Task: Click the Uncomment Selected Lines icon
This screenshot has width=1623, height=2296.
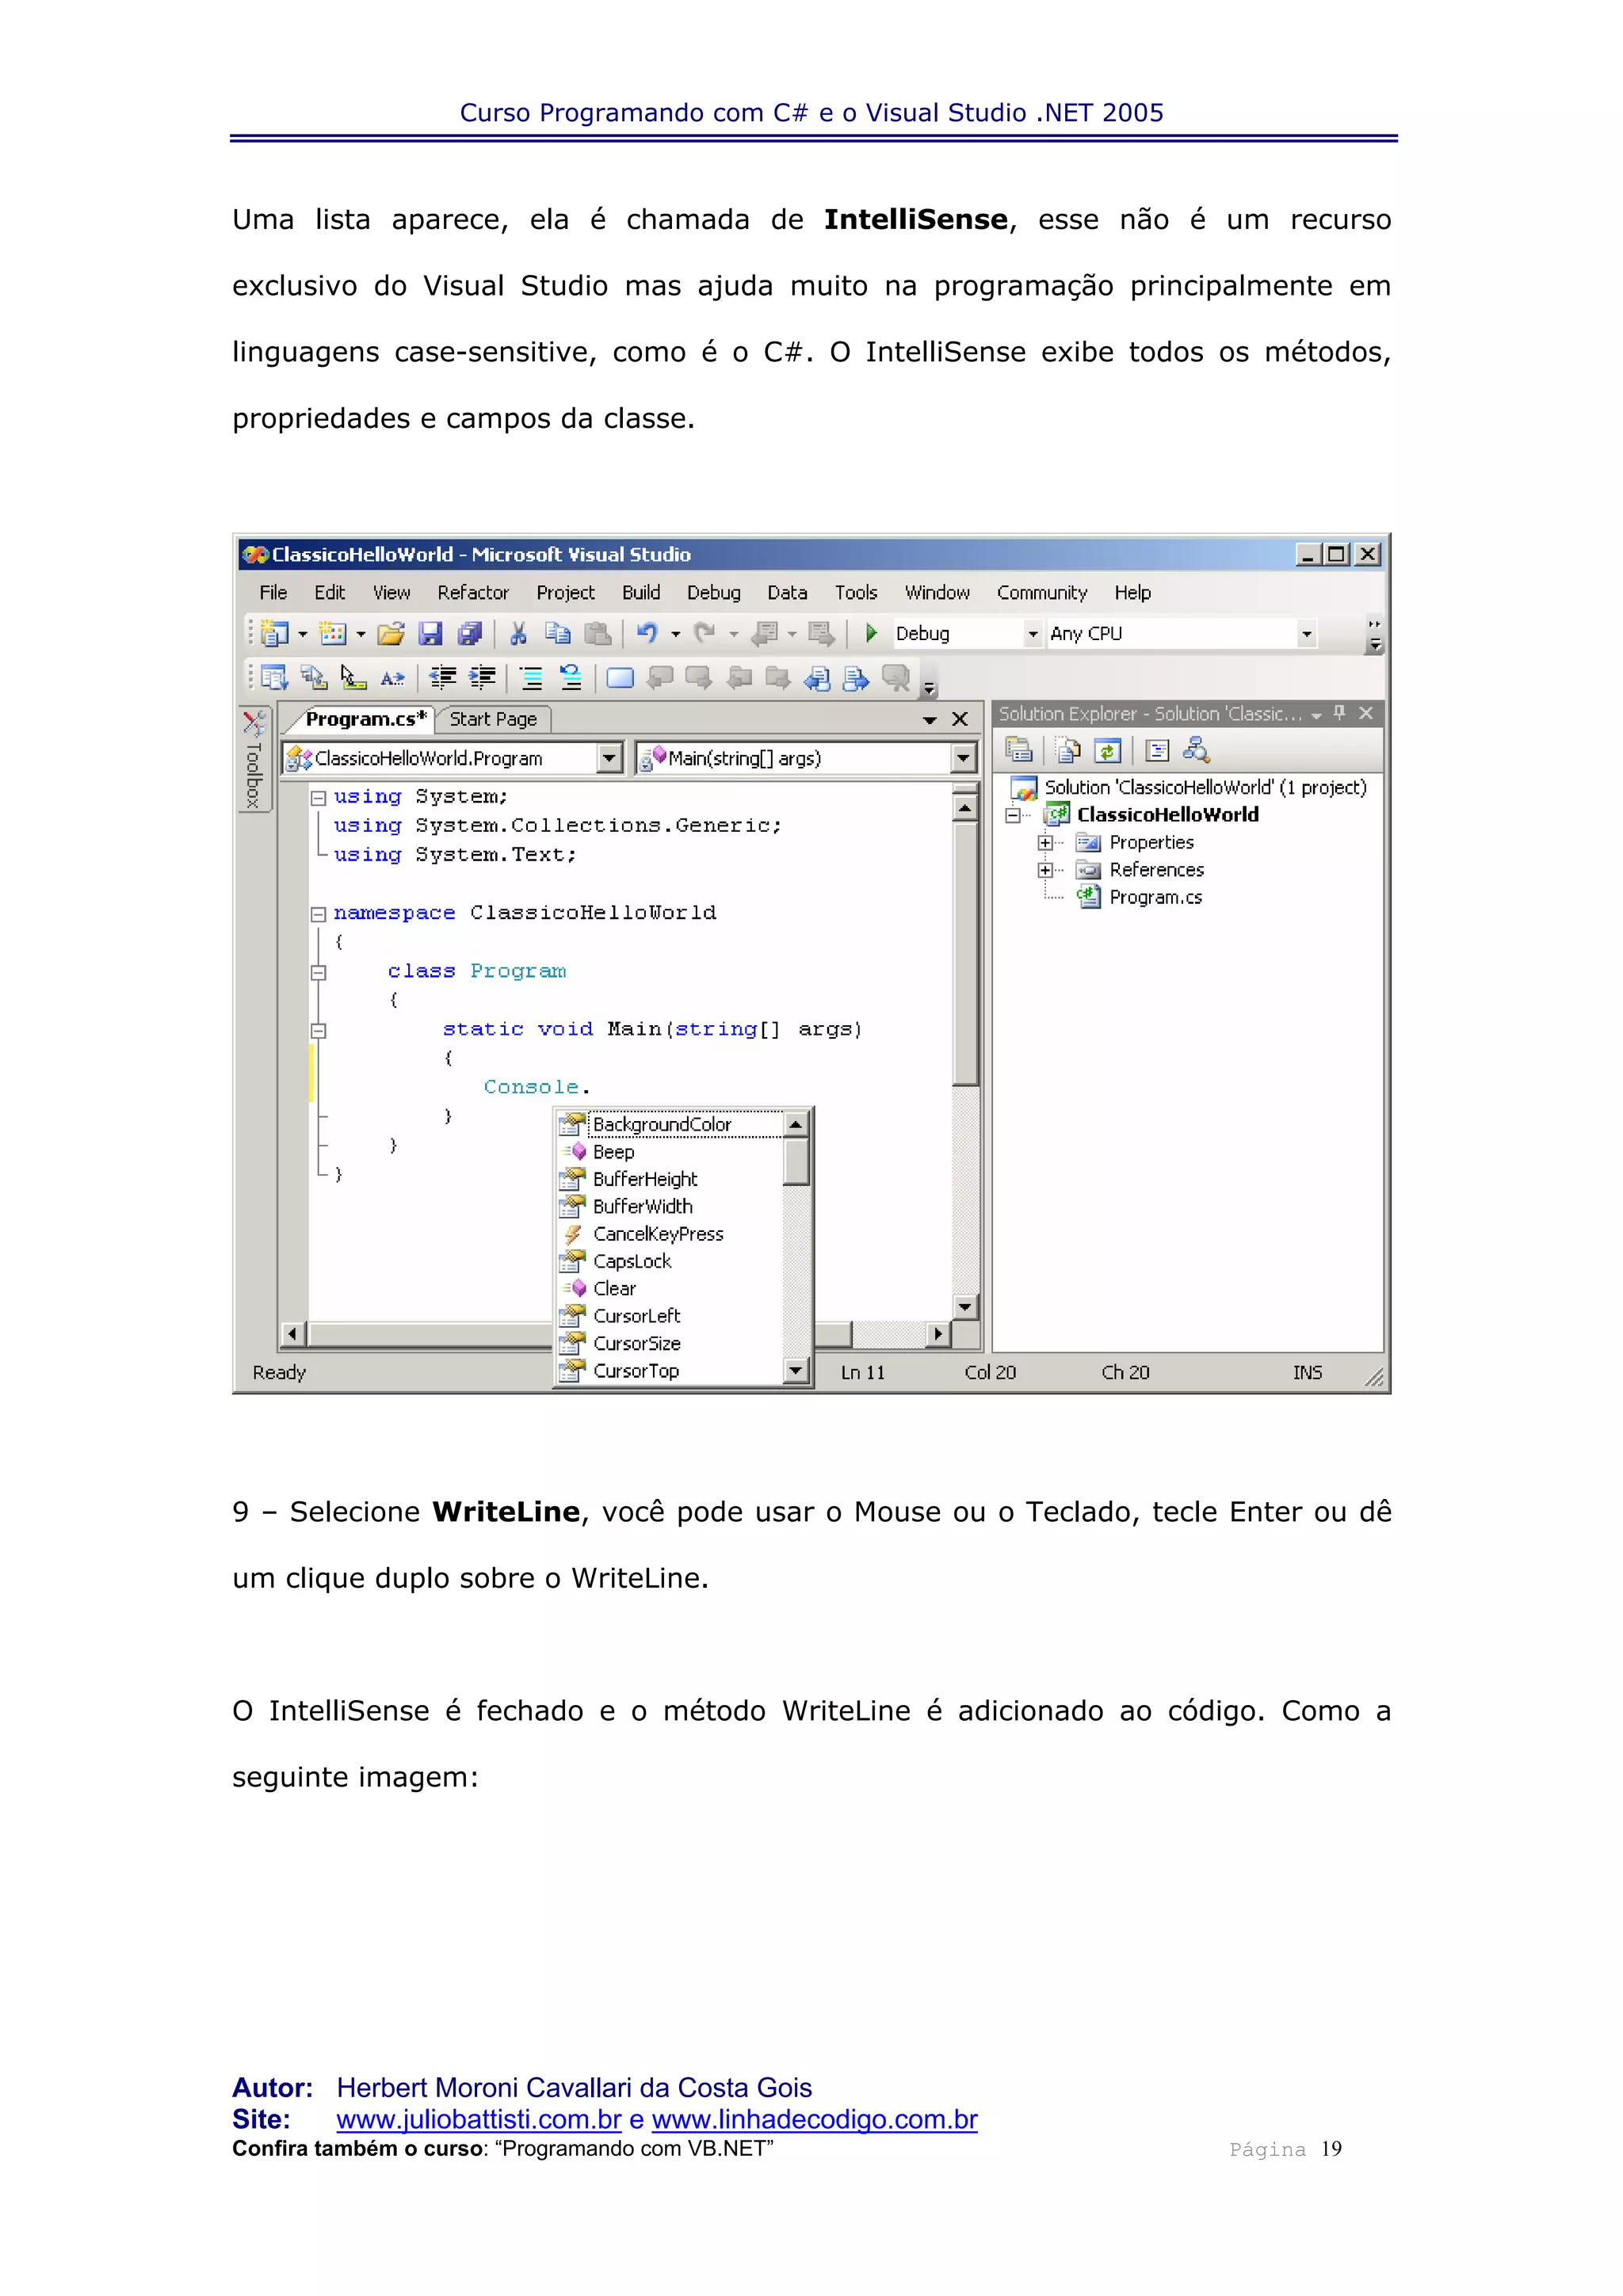Action: tap(570, 678)
